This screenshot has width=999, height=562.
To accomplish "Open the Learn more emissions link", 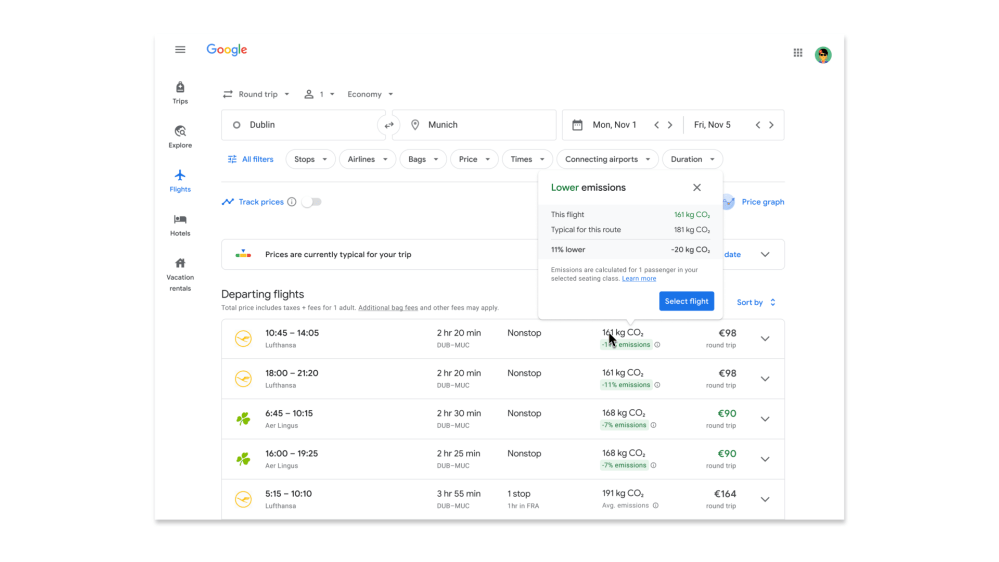I will point(639,279).
